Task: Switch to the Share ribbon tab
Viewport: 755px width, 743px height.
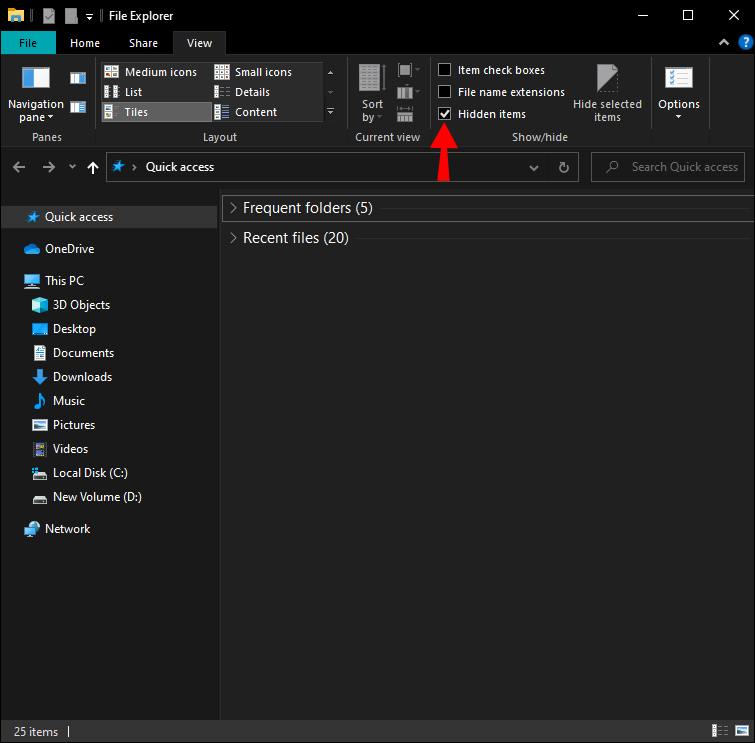Action: pyautogui.click(x=143, y=43)
